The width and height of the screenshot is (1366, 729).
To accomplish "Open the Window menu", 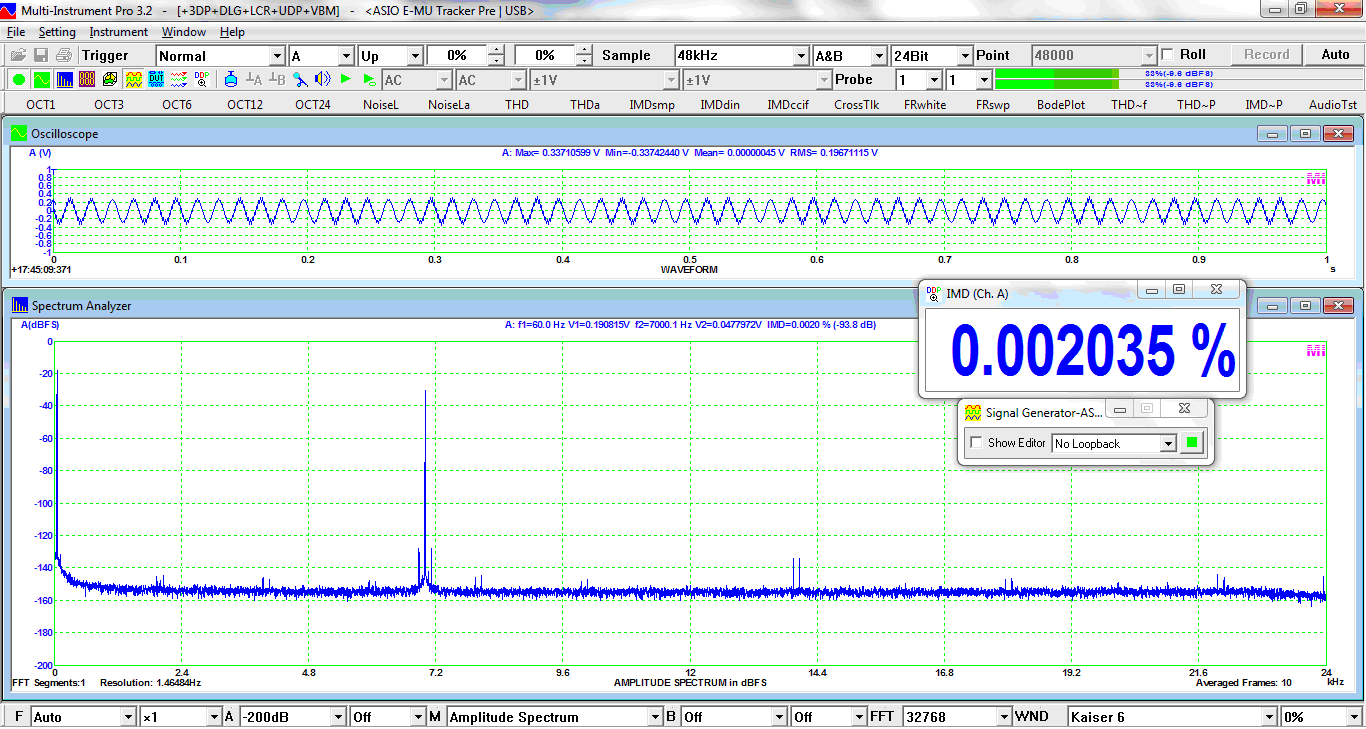I will point(184,32).
